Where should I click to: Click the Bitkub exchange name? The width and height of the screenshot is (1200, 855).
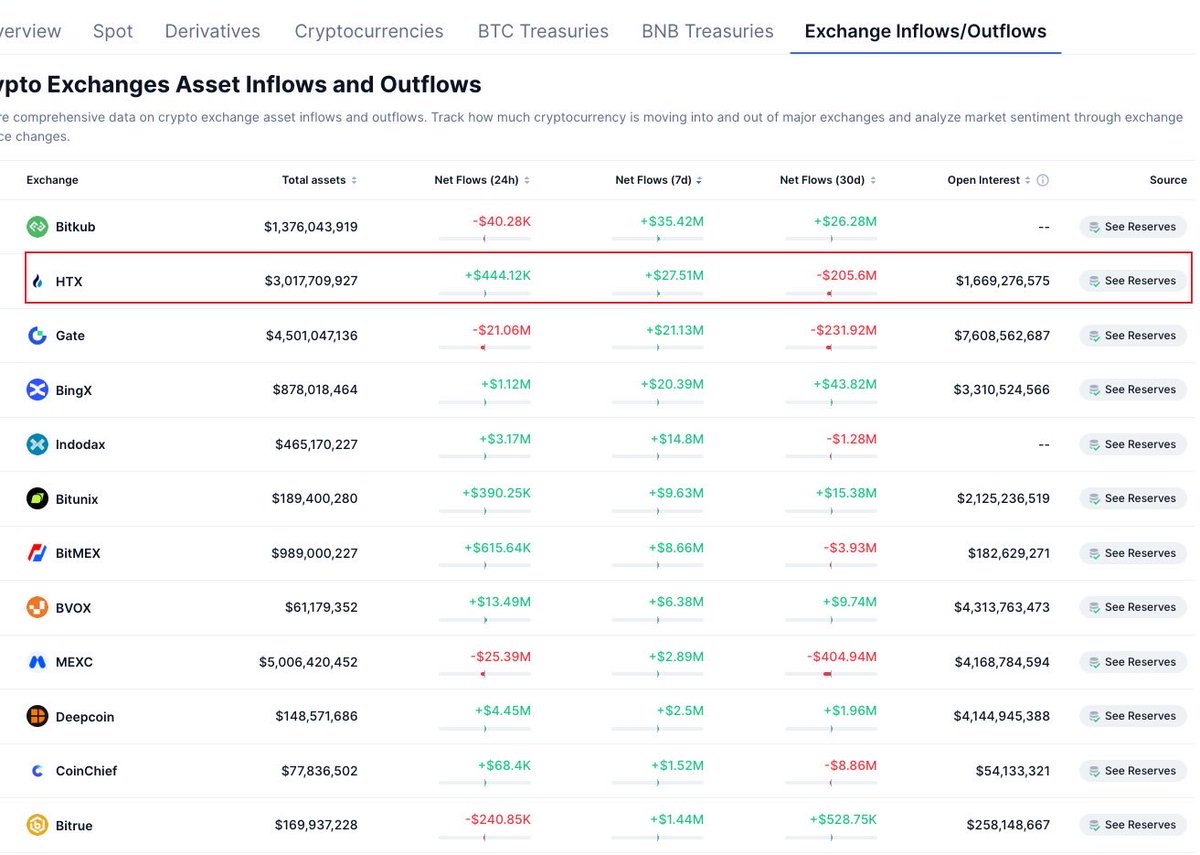click(x=75, y=227)
